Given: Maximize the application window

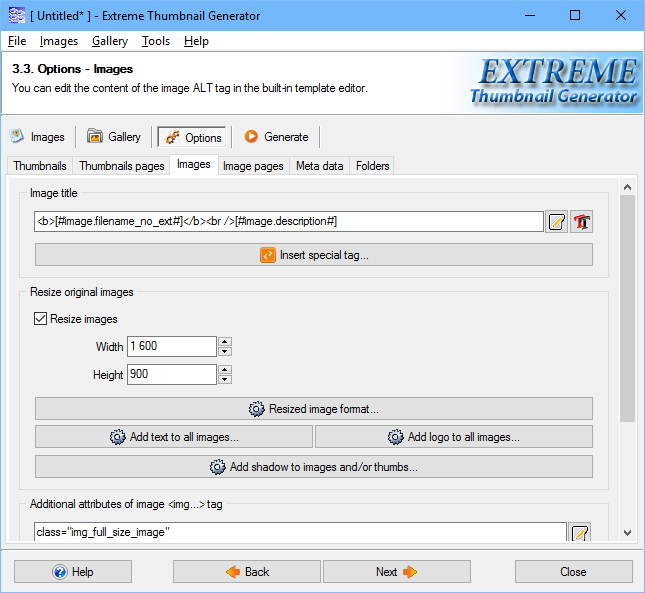Looking at the screenshot, I should click(575, 16).
